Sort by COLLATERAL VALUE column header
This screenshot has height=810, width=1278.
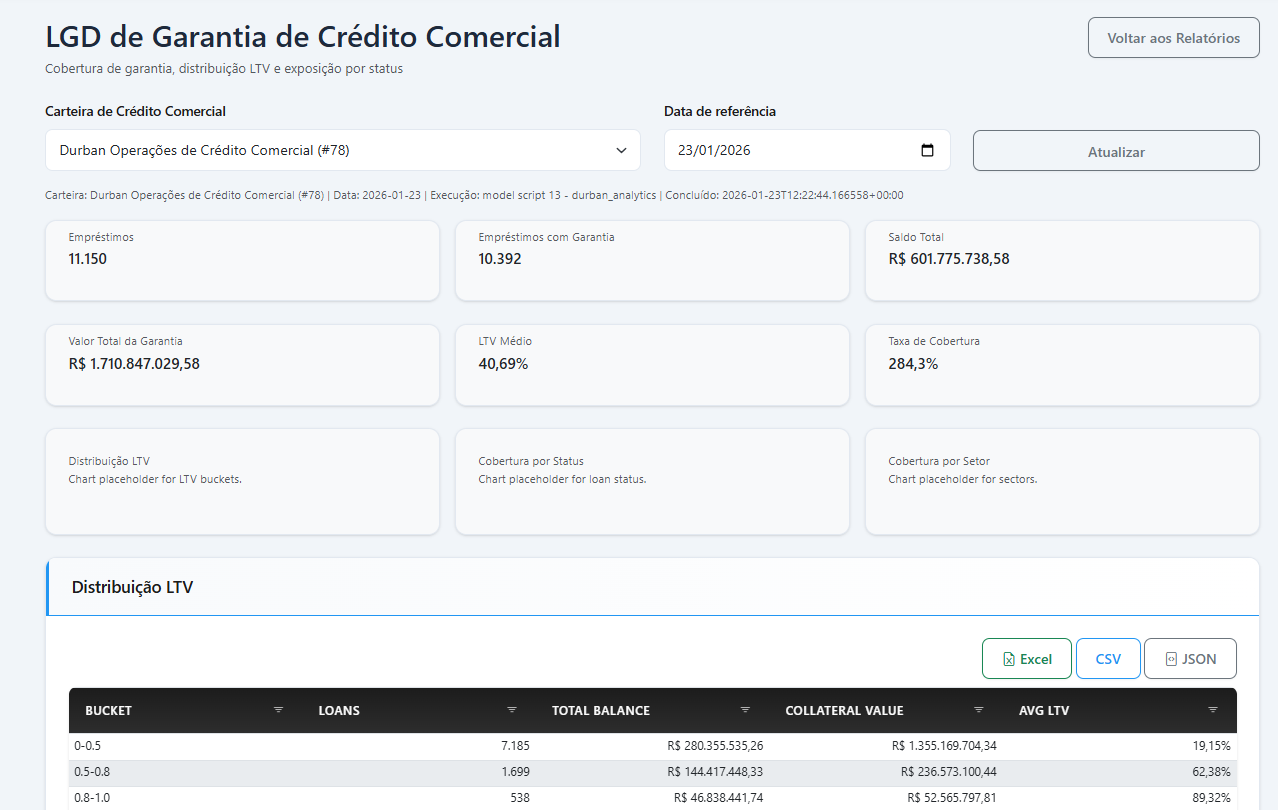pos(844,710)
